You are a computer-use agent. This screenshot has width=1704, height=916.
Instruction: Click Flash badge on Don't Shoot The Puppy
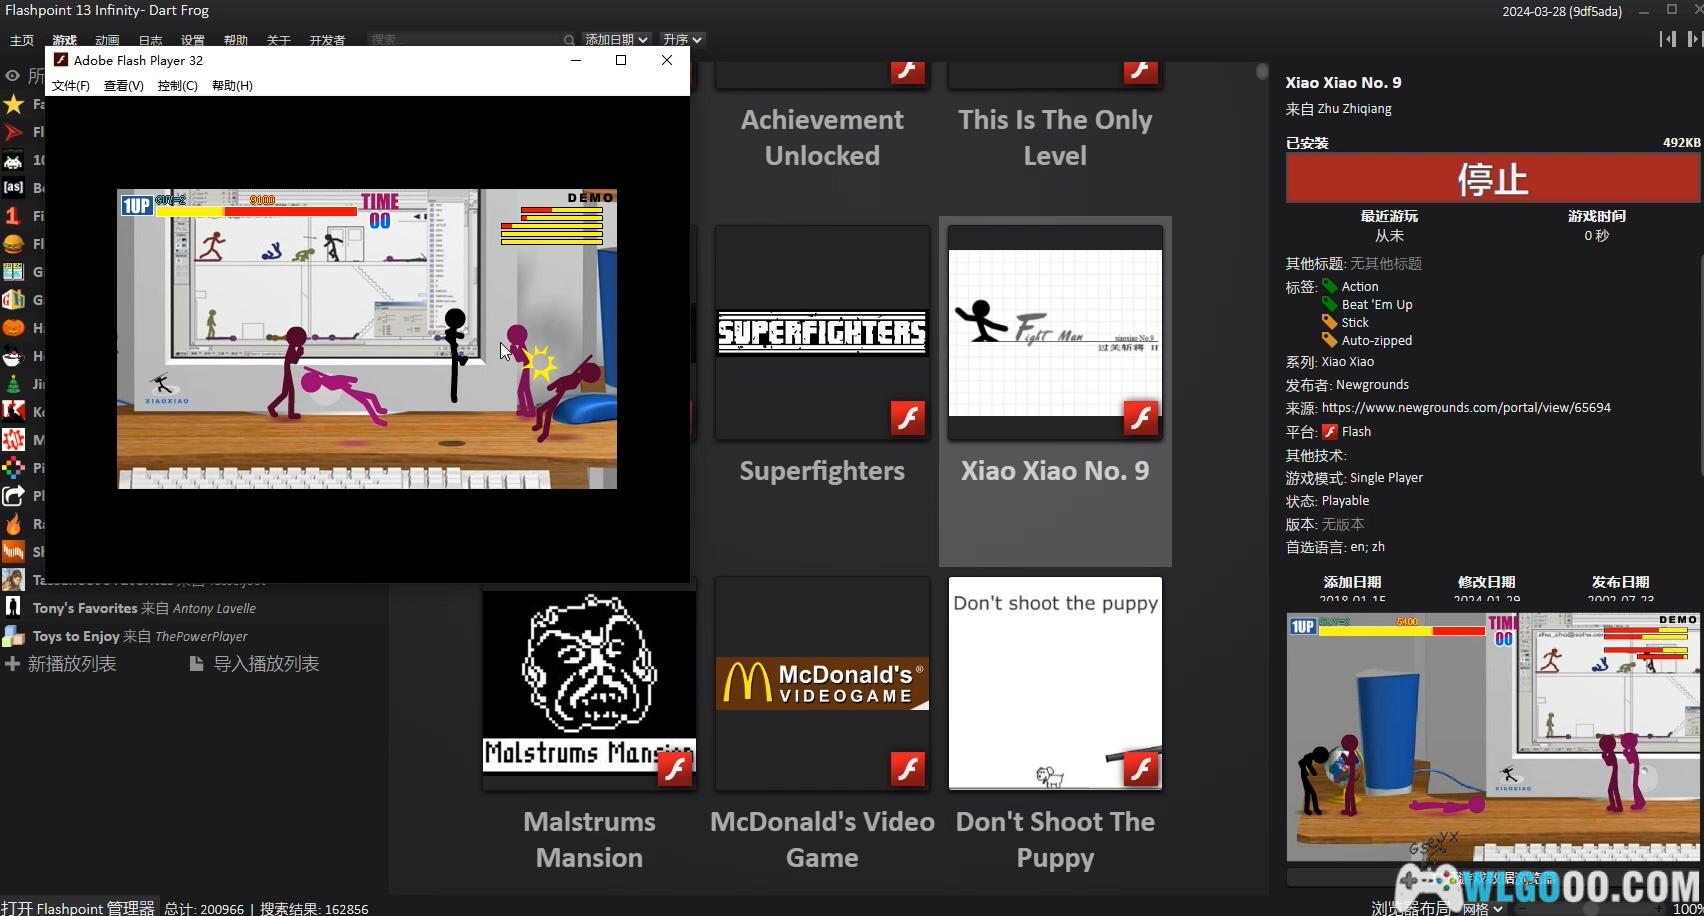[1141, 769]
